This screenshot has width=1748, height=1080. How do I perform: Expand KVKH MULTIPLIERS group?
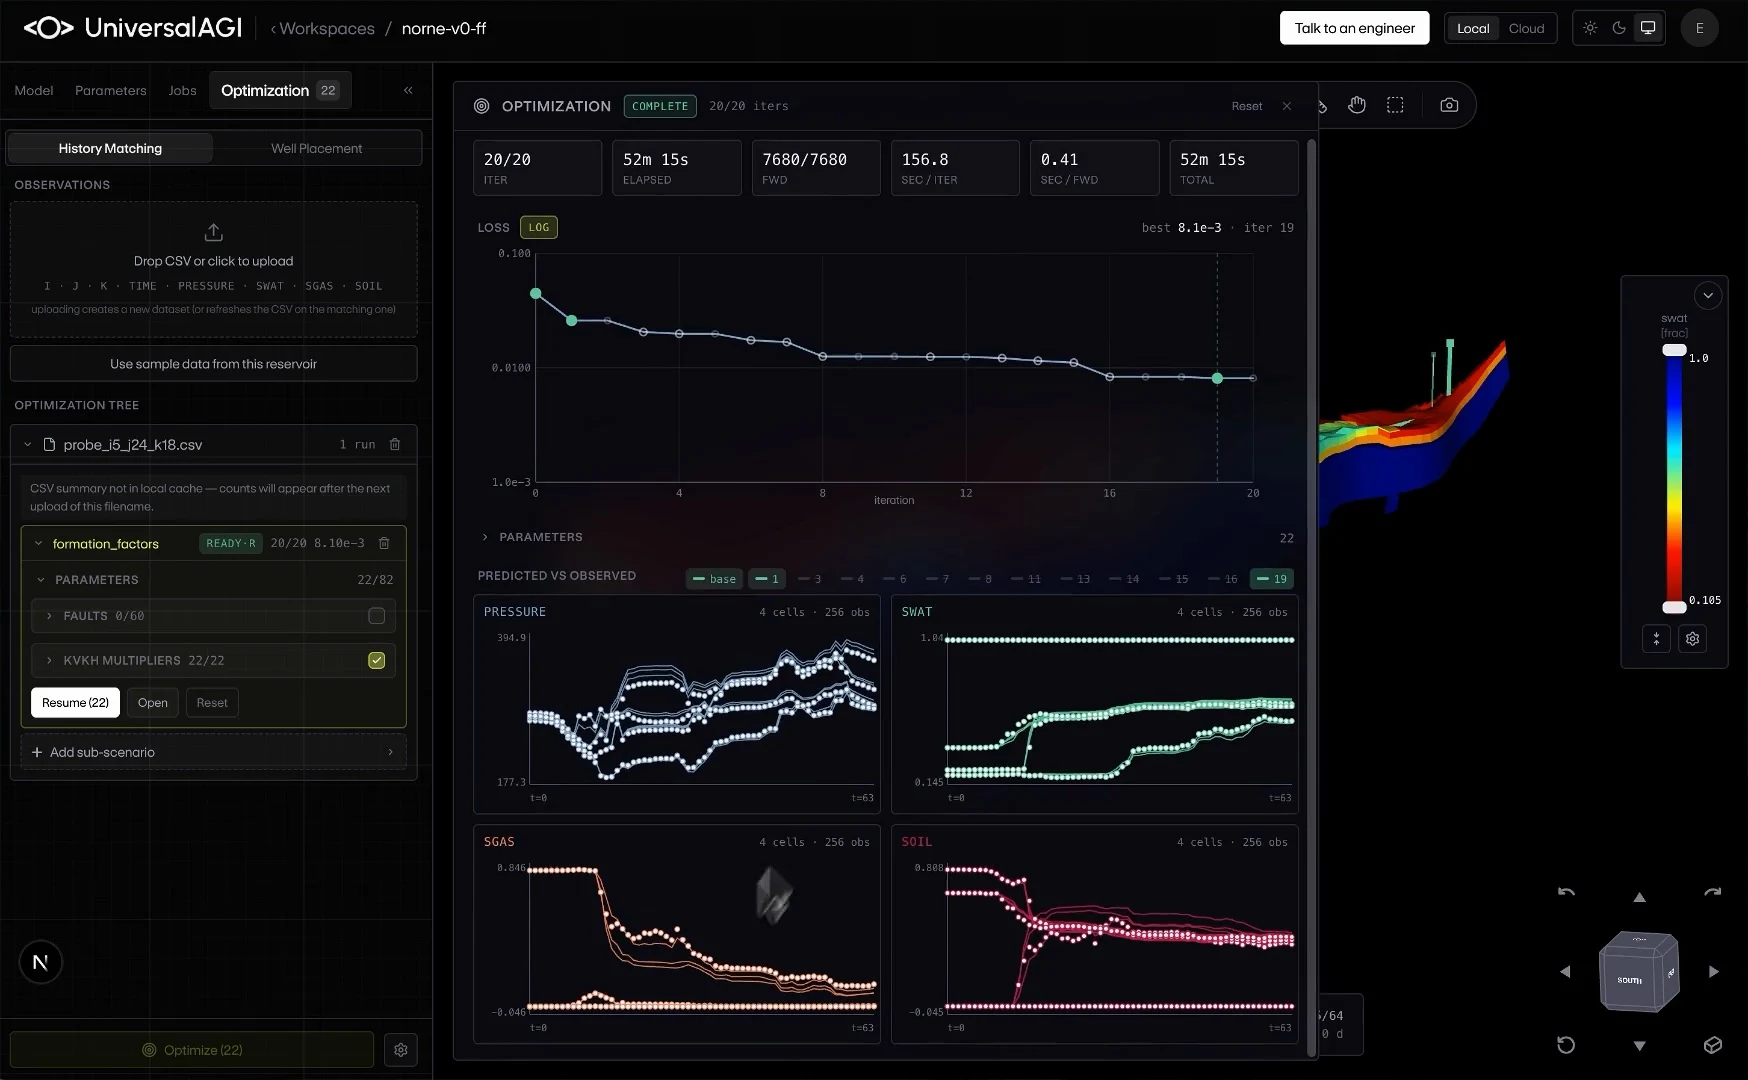click(49, 660)
